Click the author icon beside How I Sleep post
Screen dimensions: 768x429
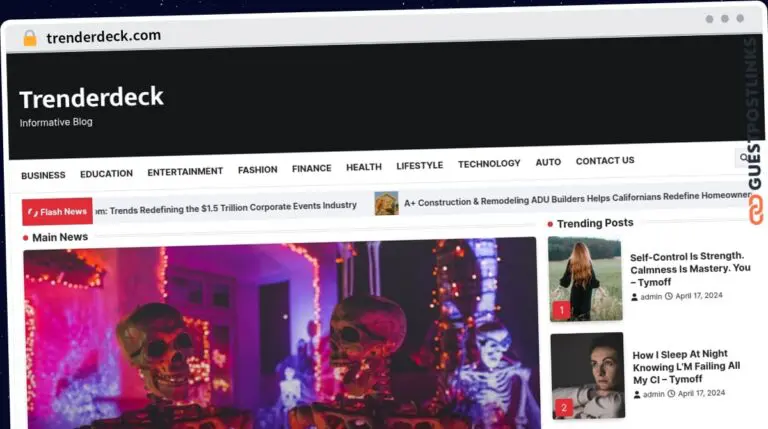tap(637, 394)
